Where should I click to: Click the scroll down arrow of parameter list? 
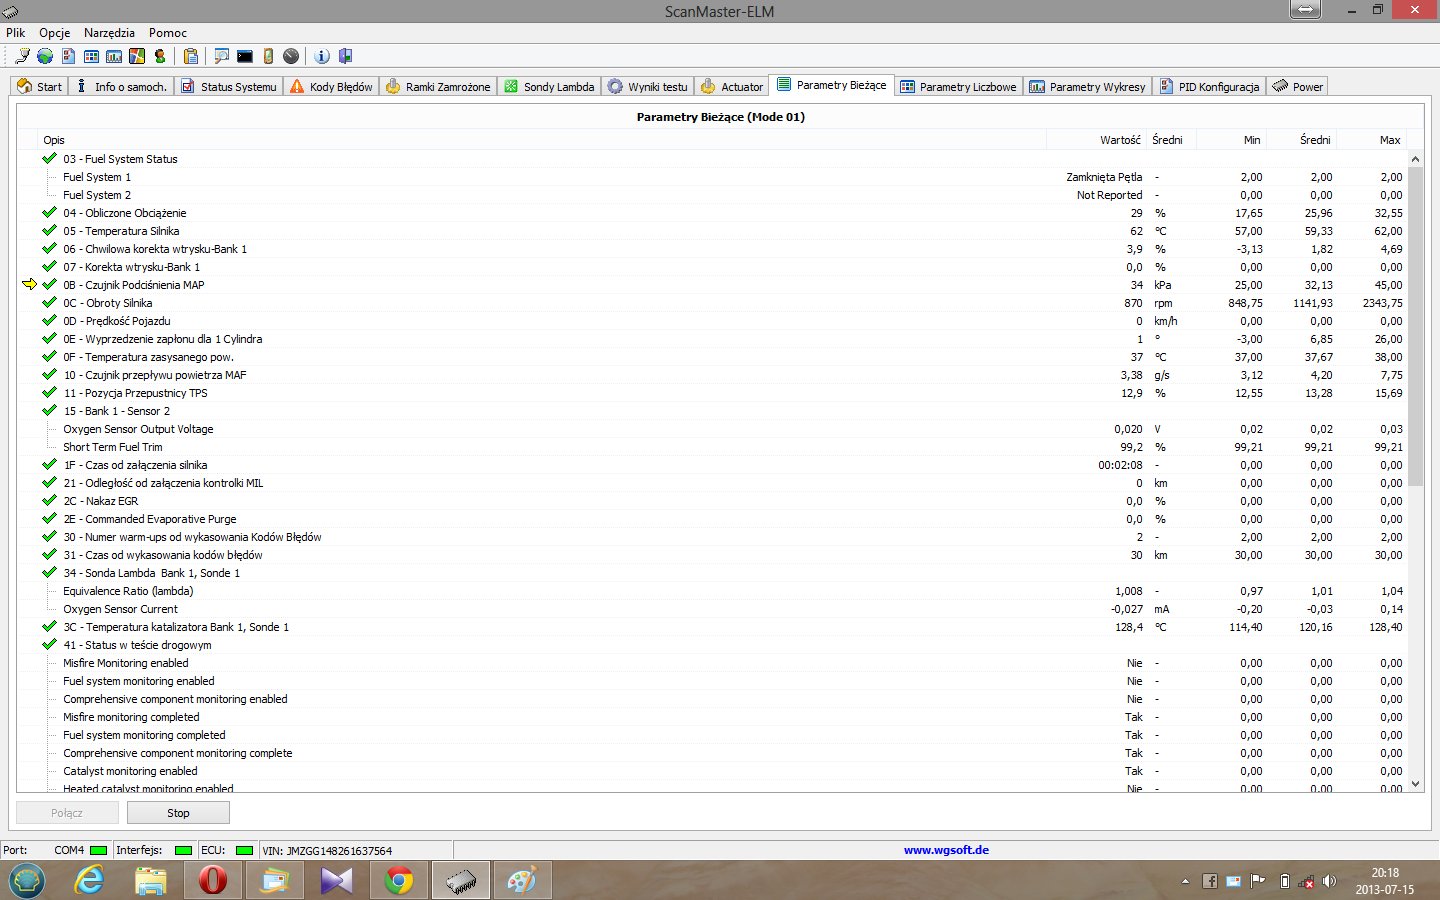click(1415, 785)
